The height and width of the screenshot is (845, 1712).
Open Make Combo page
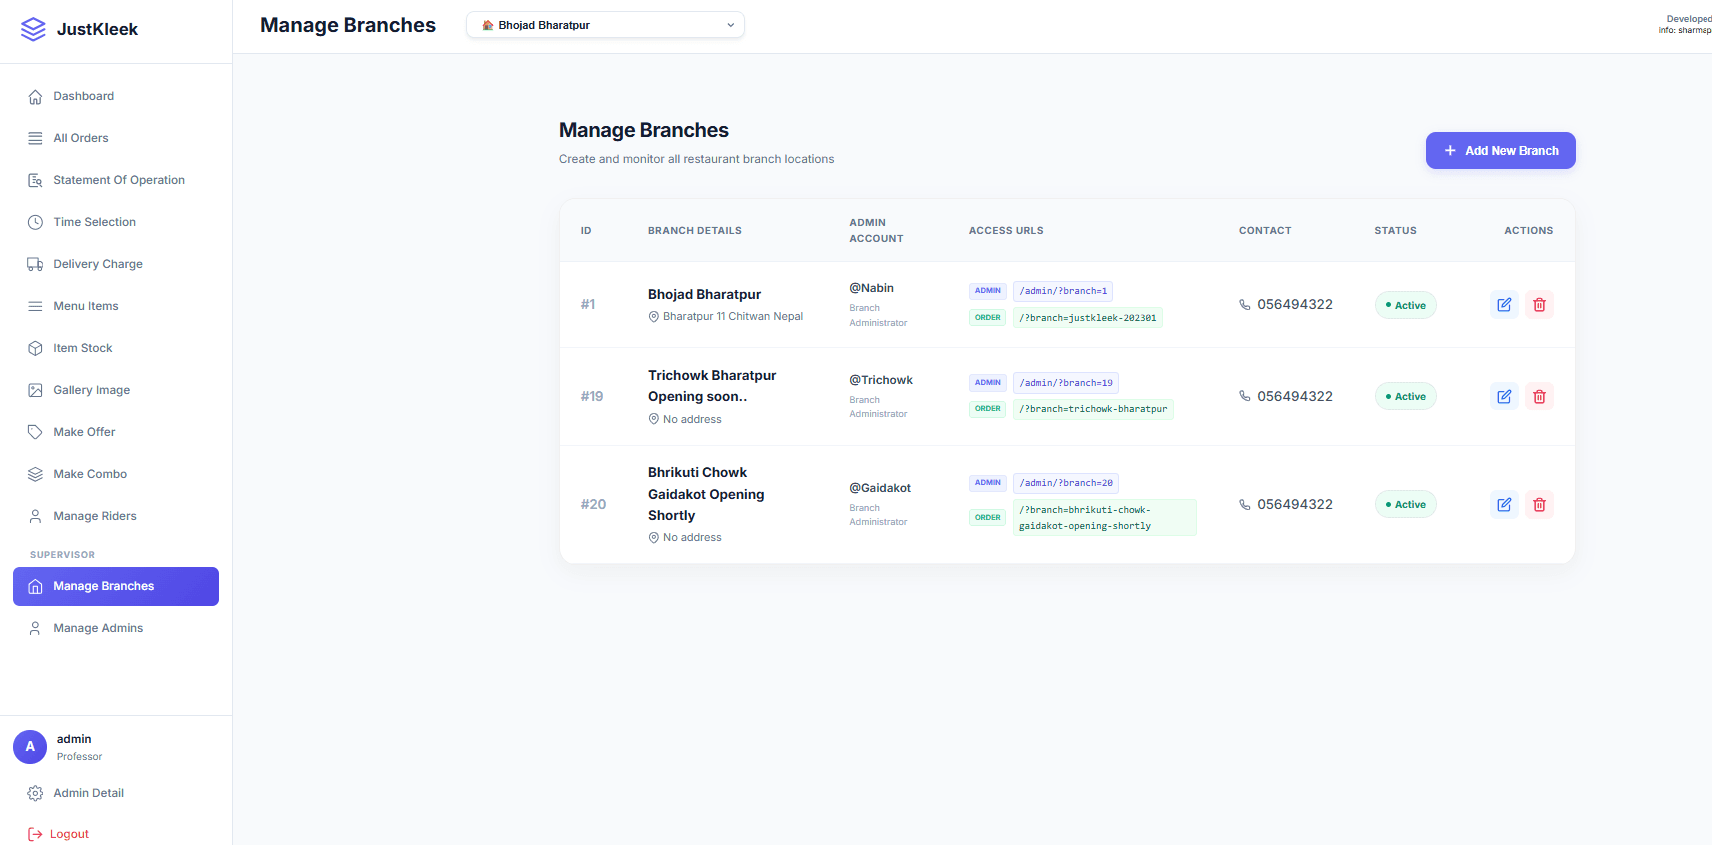(x=116, y=474)
